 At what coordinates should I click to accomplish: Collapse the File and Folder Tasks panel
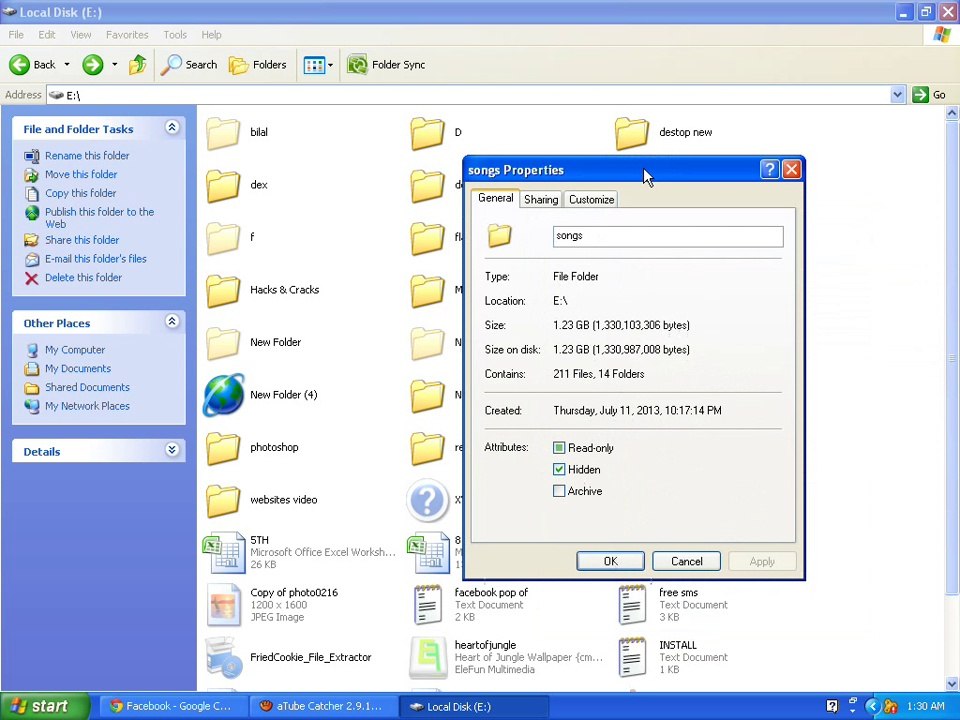click(172, 127)
